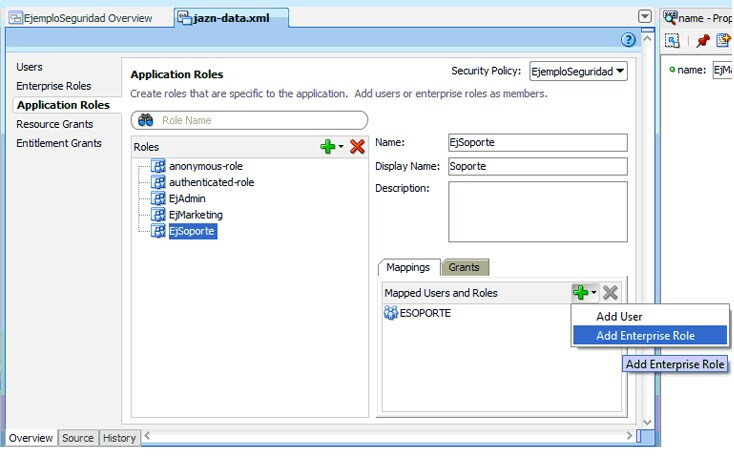Screen dimensions: 734x458
Task: Click the Name field containing EjSoporte
Action: tap(538, 142)
